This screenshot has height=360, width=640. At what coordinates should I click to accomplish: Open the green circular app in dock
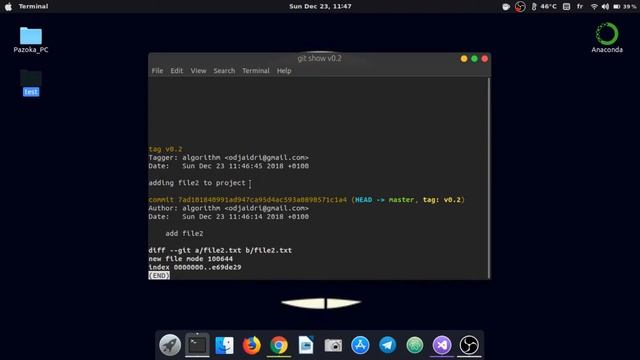pyautogui.click(x=415, y=345)
